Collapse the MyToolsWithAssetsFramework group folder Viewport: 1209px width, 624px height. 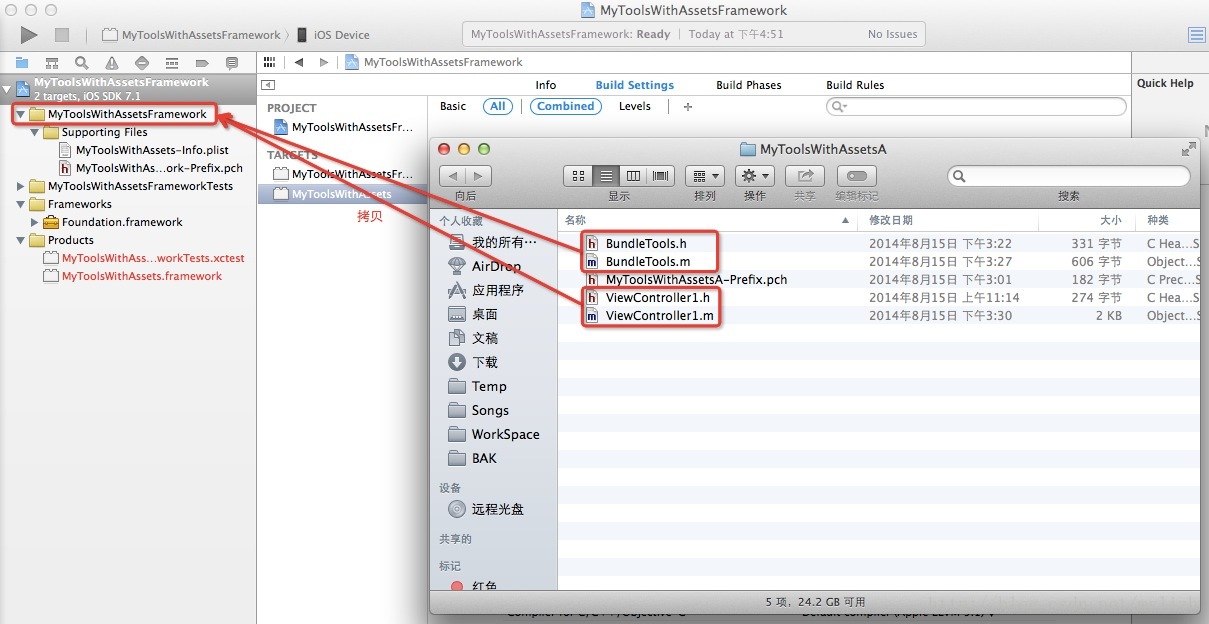click(x=21, y=115)
